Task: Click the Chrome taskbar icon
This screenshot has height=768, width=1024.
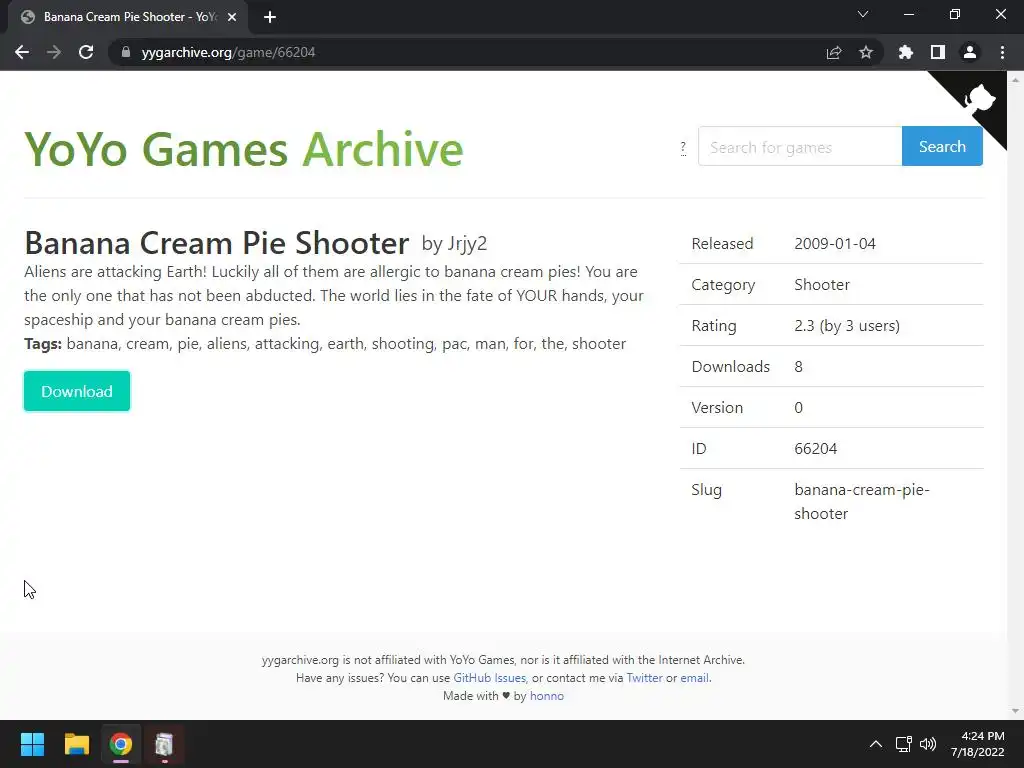Action: click(121, 744)
